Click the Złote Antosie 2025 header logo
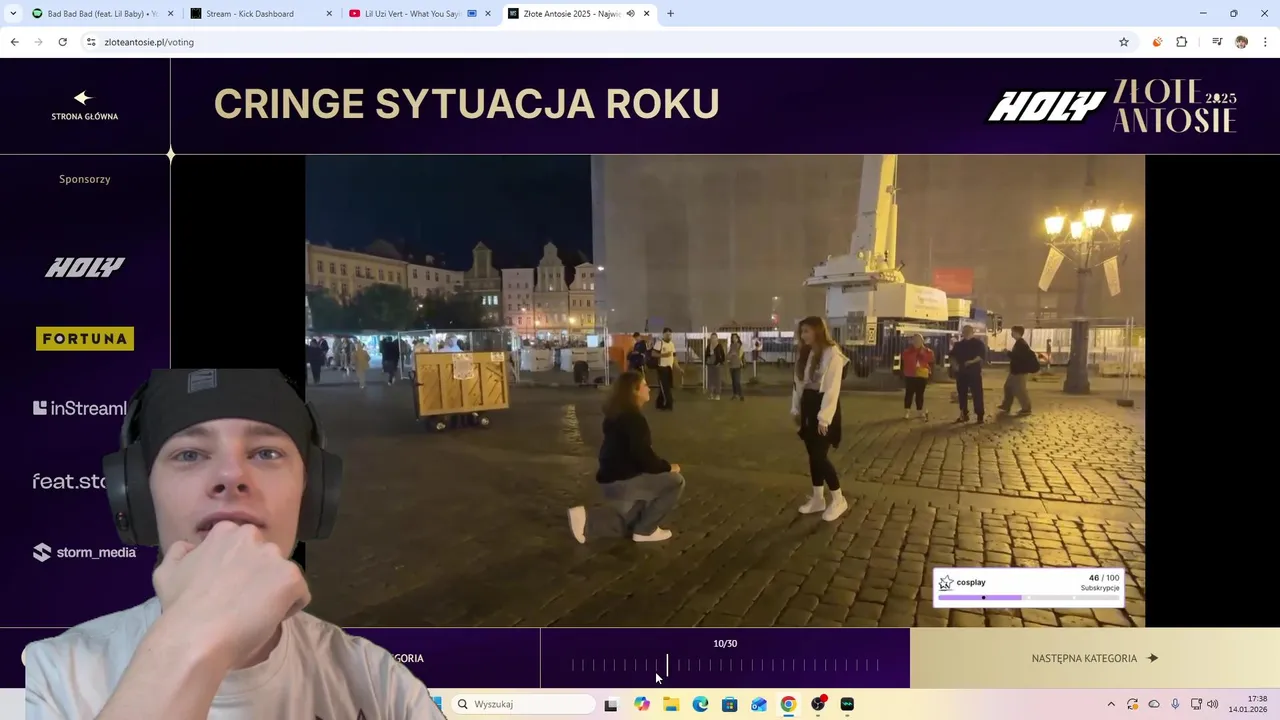Screen dimensions: 1280x720 pyautogui.click(x=1175, y=106)
